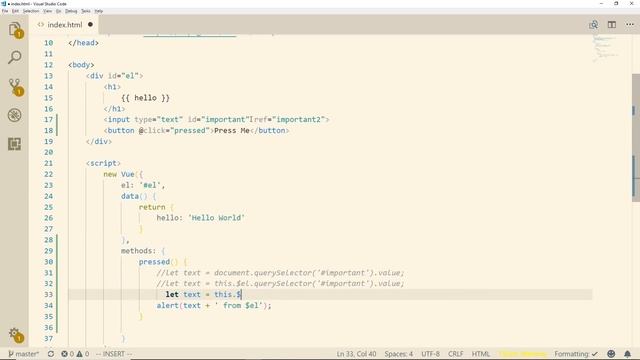640x360 pixels.
Task: Click the sync changes icon in status bar
Action: tap(51, 354)
